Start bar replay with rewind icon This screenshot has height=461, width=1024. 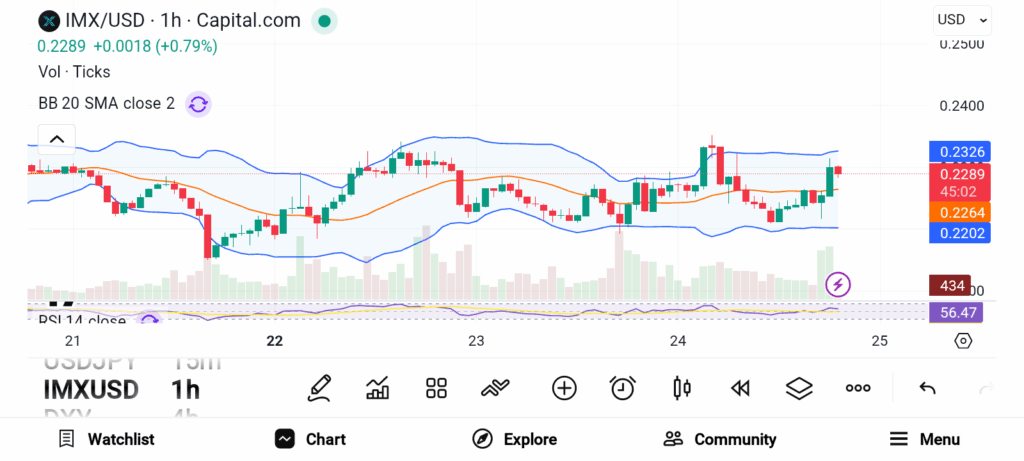coord(740,388)
